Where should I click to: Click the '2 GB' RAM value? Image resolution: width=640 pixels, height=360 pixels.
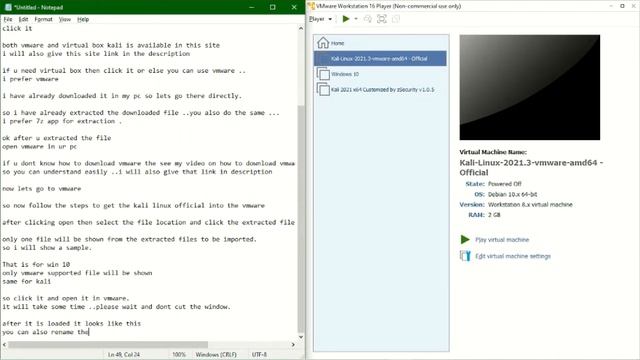coord(494,215)
